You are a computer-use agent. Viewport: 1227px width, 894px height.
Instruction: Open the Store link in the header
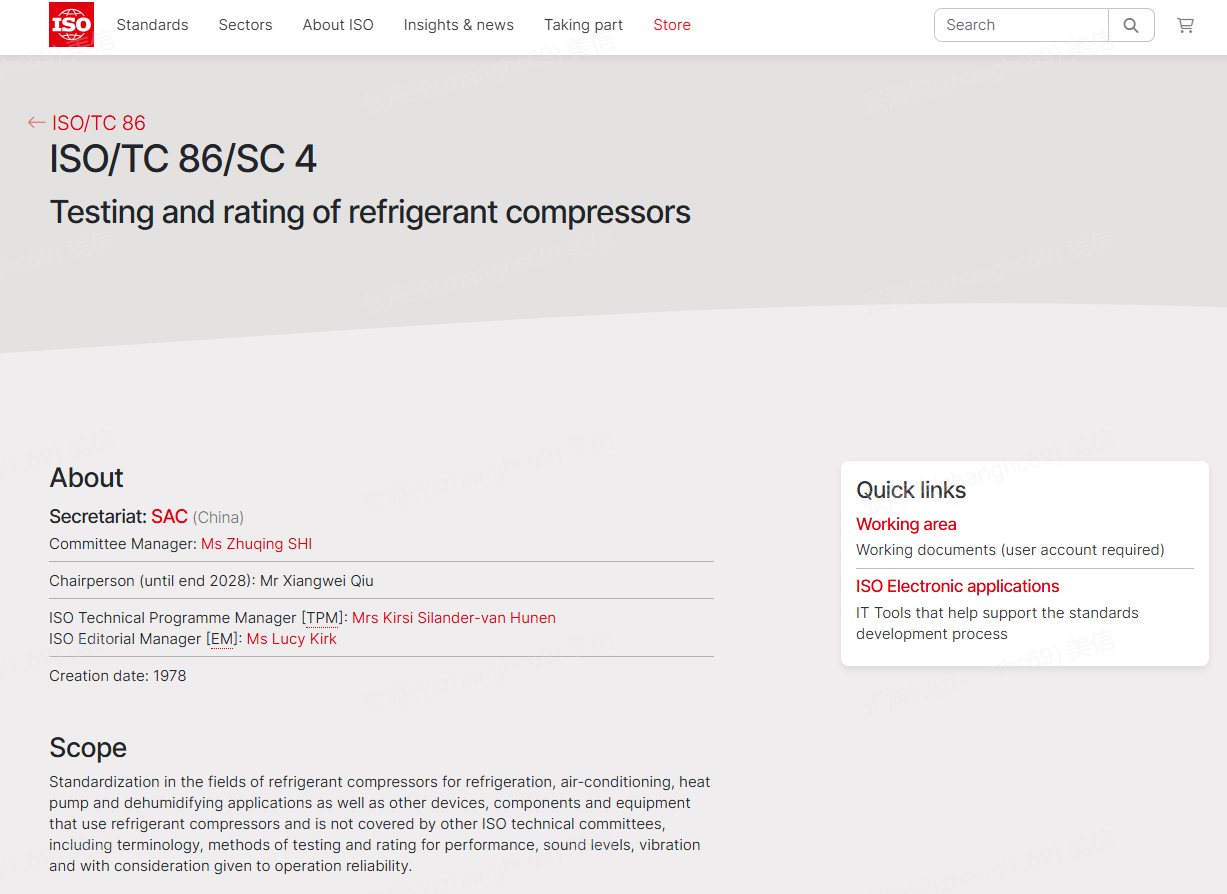coord(671,25)
